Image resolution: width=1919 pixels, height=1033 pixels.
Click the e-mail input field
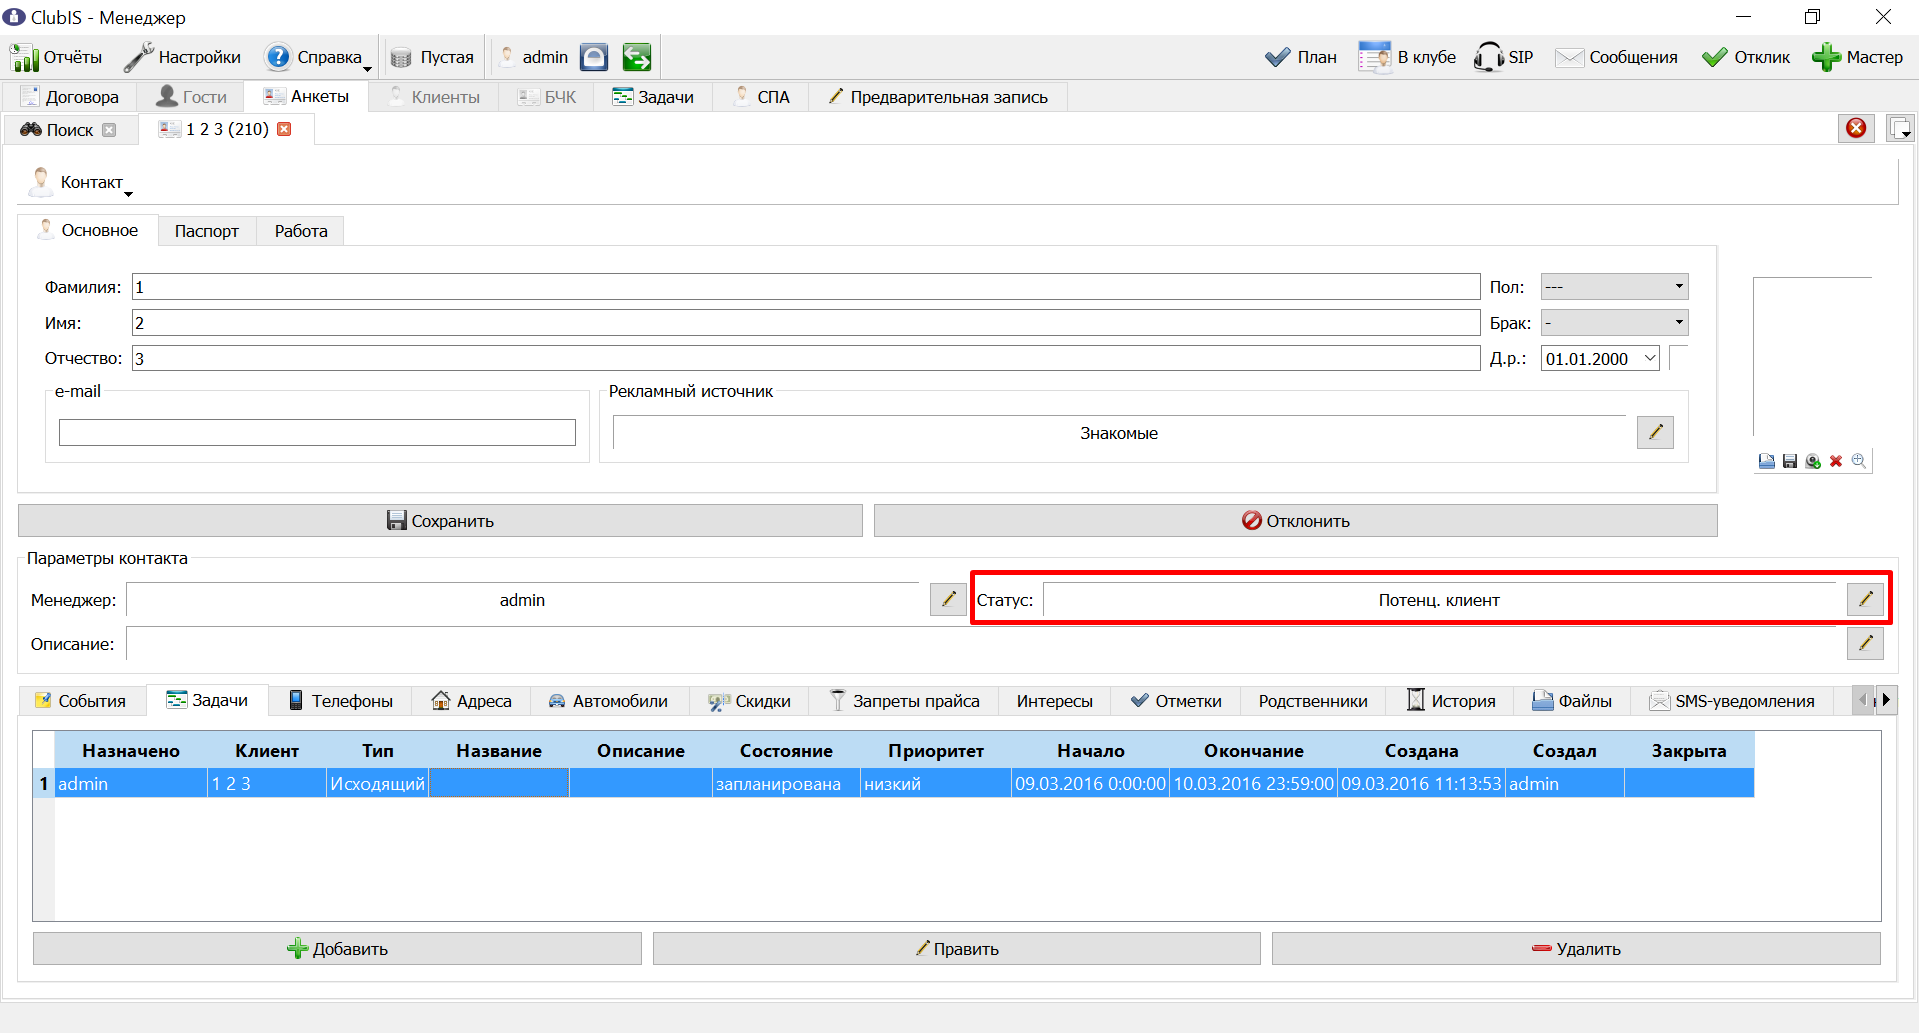click(x=317, y=432)
